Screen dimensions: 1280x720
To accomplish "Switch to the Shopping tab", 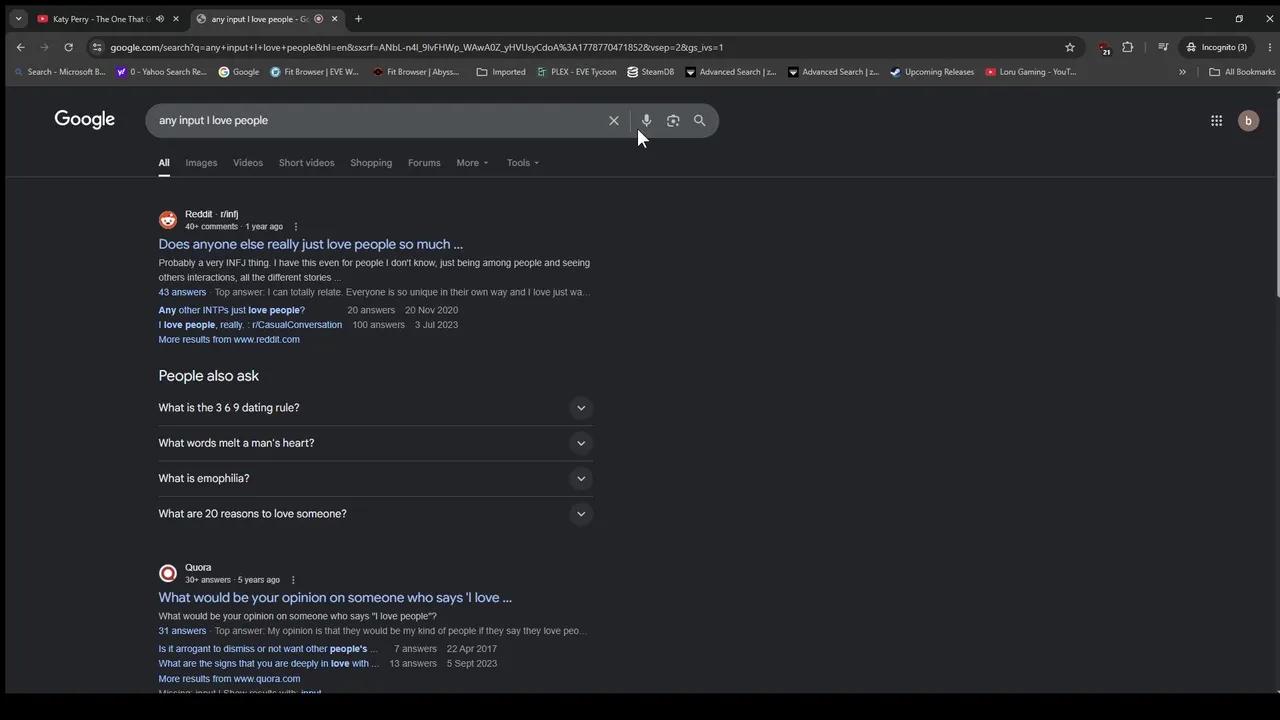I will pos(371,163).
